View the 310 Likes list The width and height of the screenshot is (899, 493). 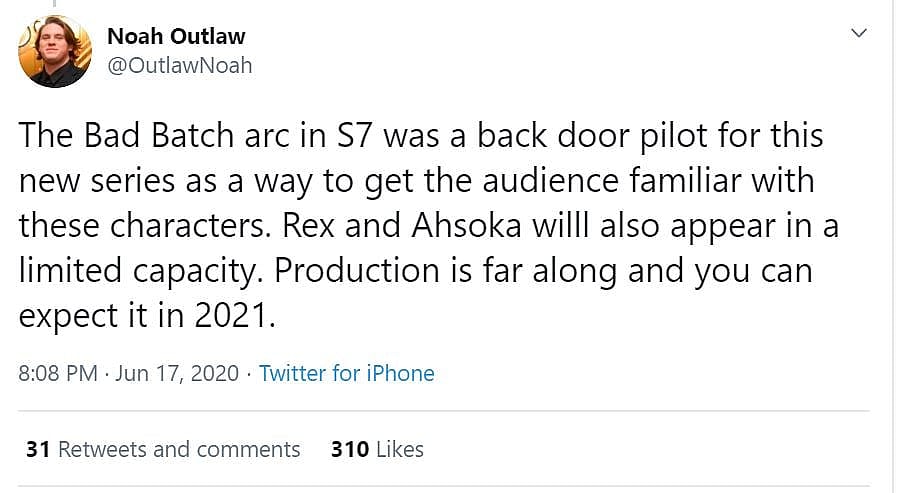(377, 449)
